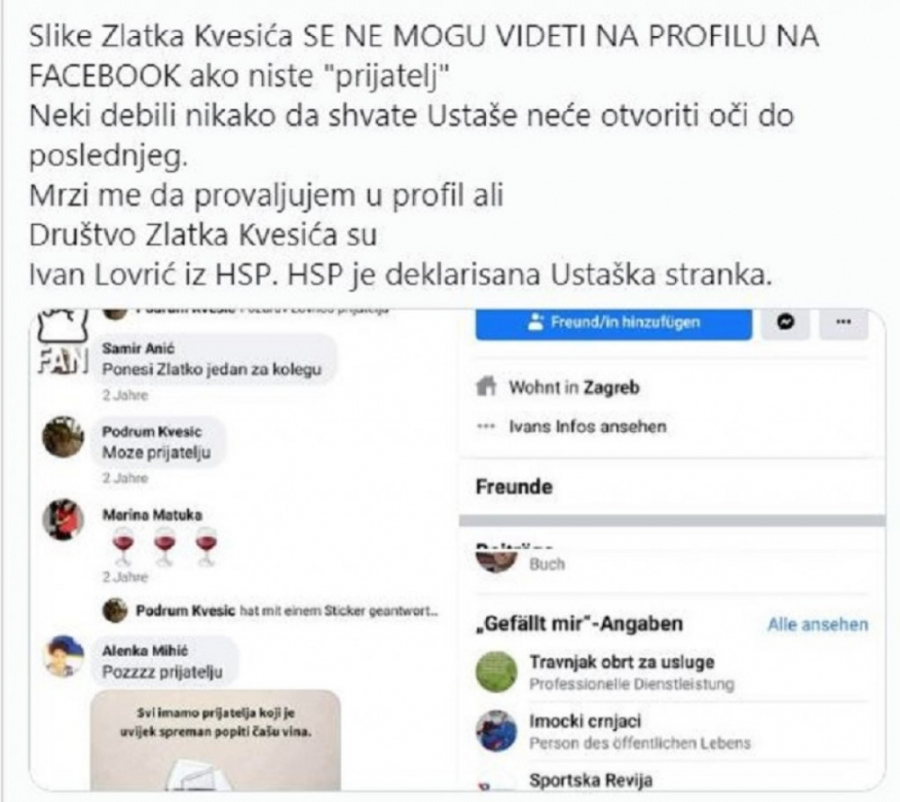The width and height of the screenshot is (900, 802).
Task: Click Alle ansehen link for likes
Action: (818, 625)
